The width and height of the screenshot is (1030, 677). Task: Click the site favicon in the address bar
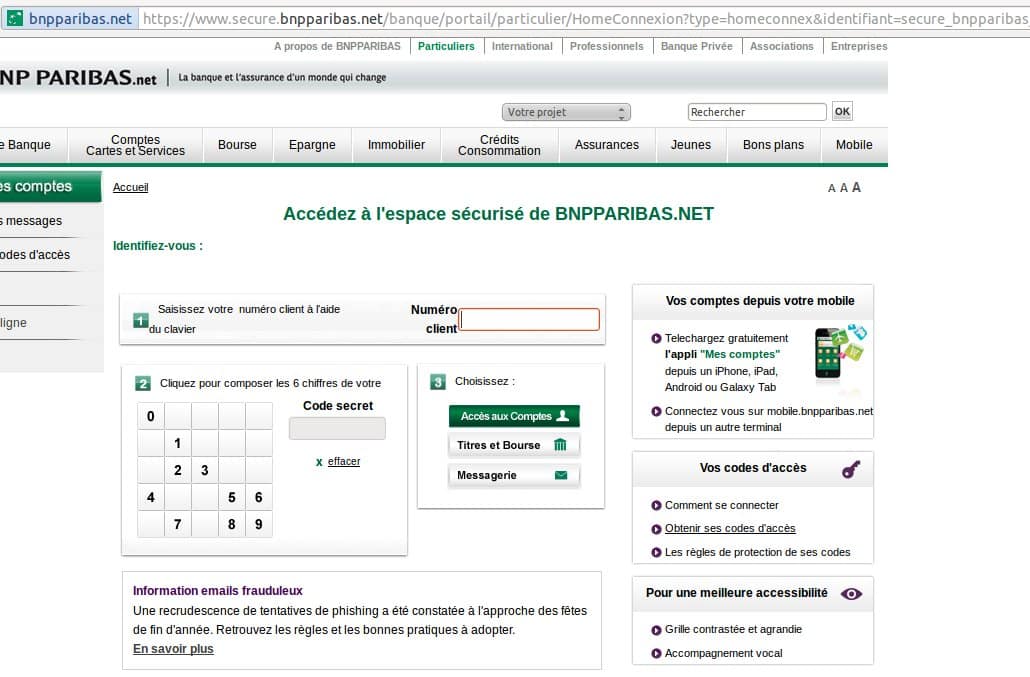click(14, 18)
